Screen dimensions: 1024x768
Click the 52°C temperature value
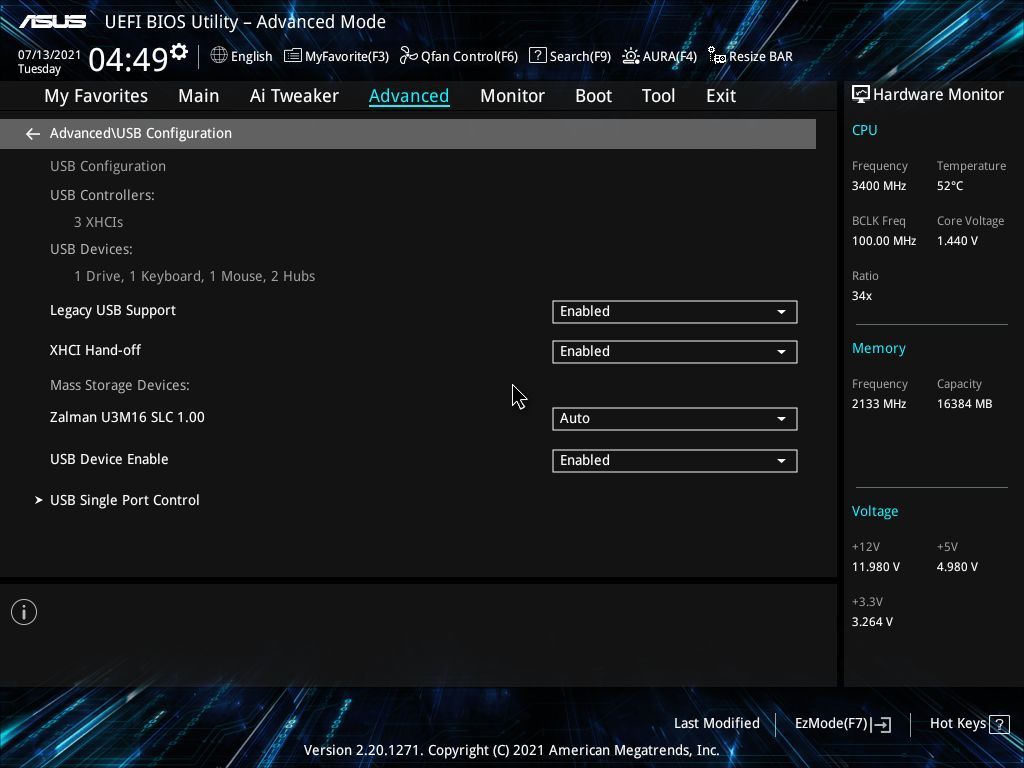tap(950, 186)
